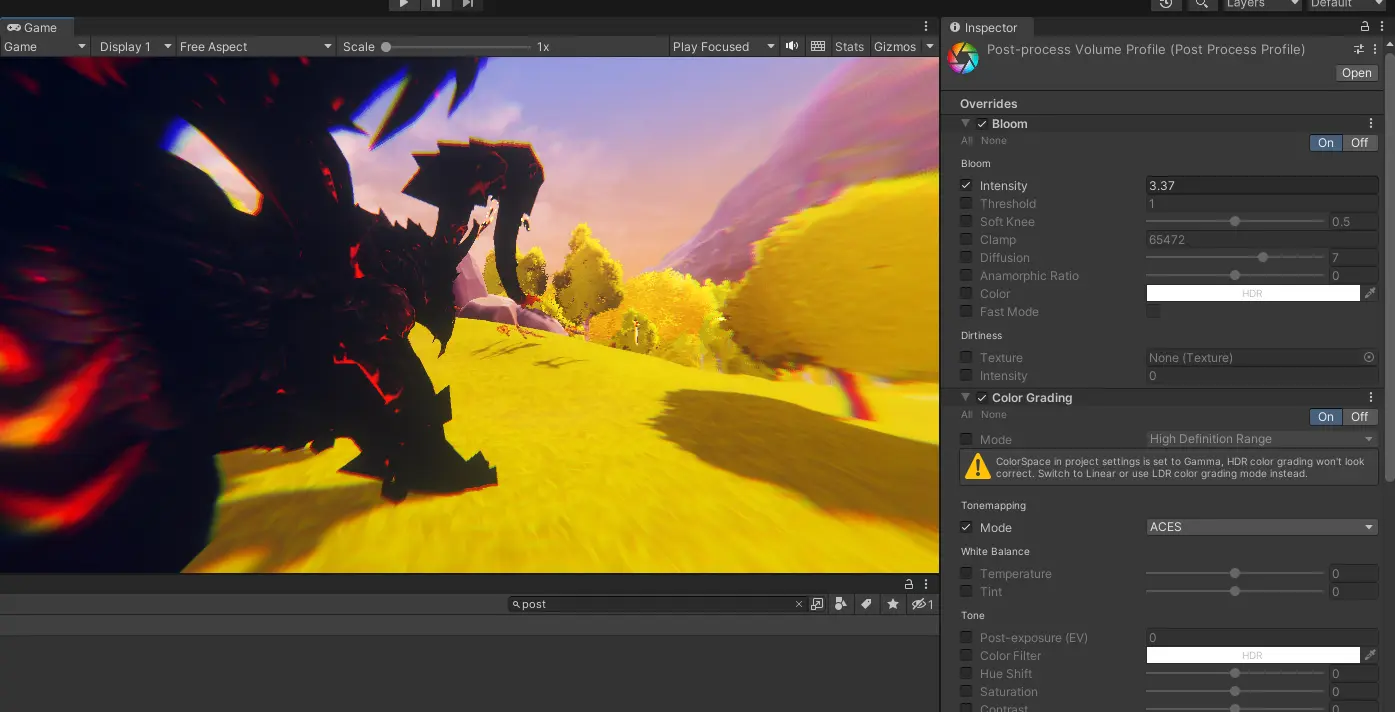Click the keyboard shortcuts icon in Game toolbar
Viewport: 1395px width, 712px height.
click(818, 46)
